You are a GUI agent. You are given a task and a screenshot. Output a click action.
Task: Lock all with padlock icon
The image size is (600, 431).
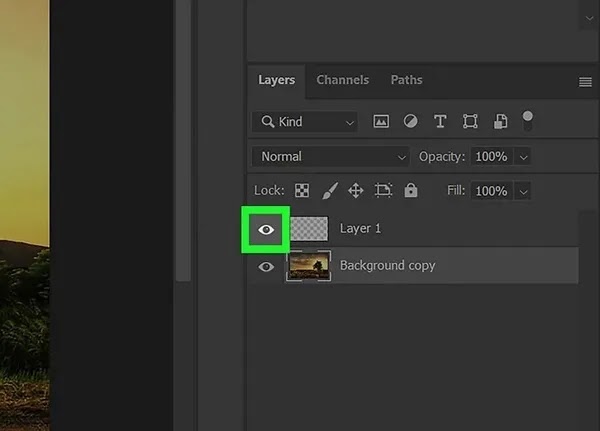coord(411,190)
